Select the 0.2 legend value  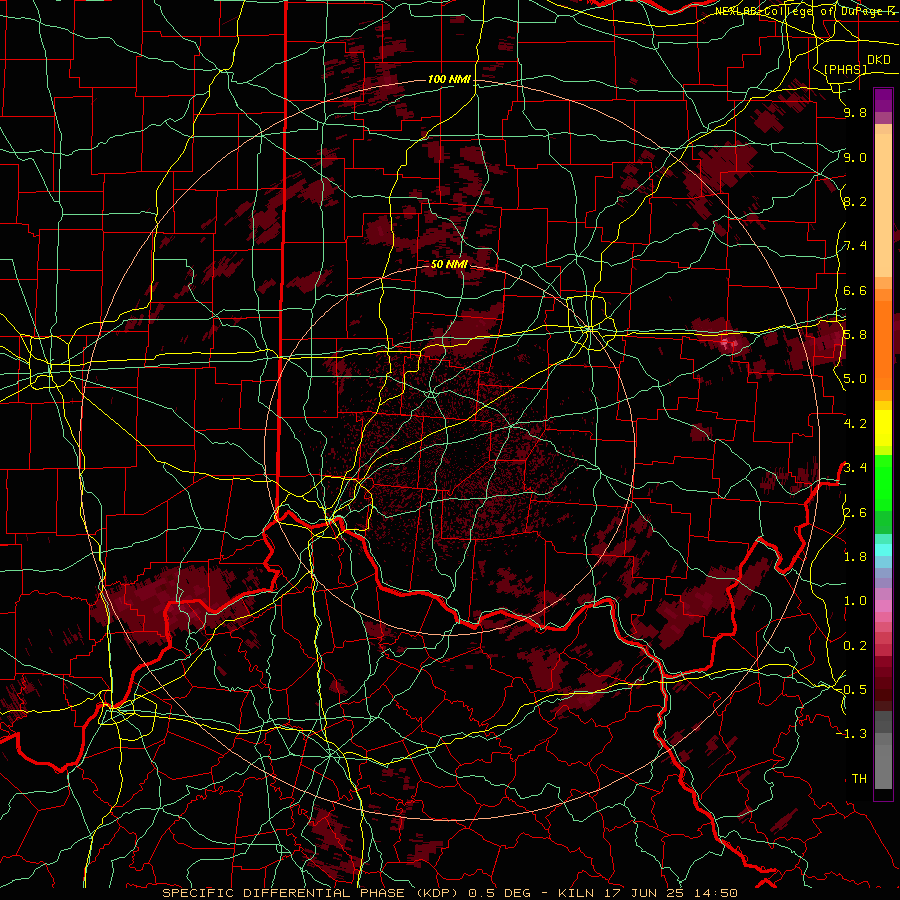(855, 646)
